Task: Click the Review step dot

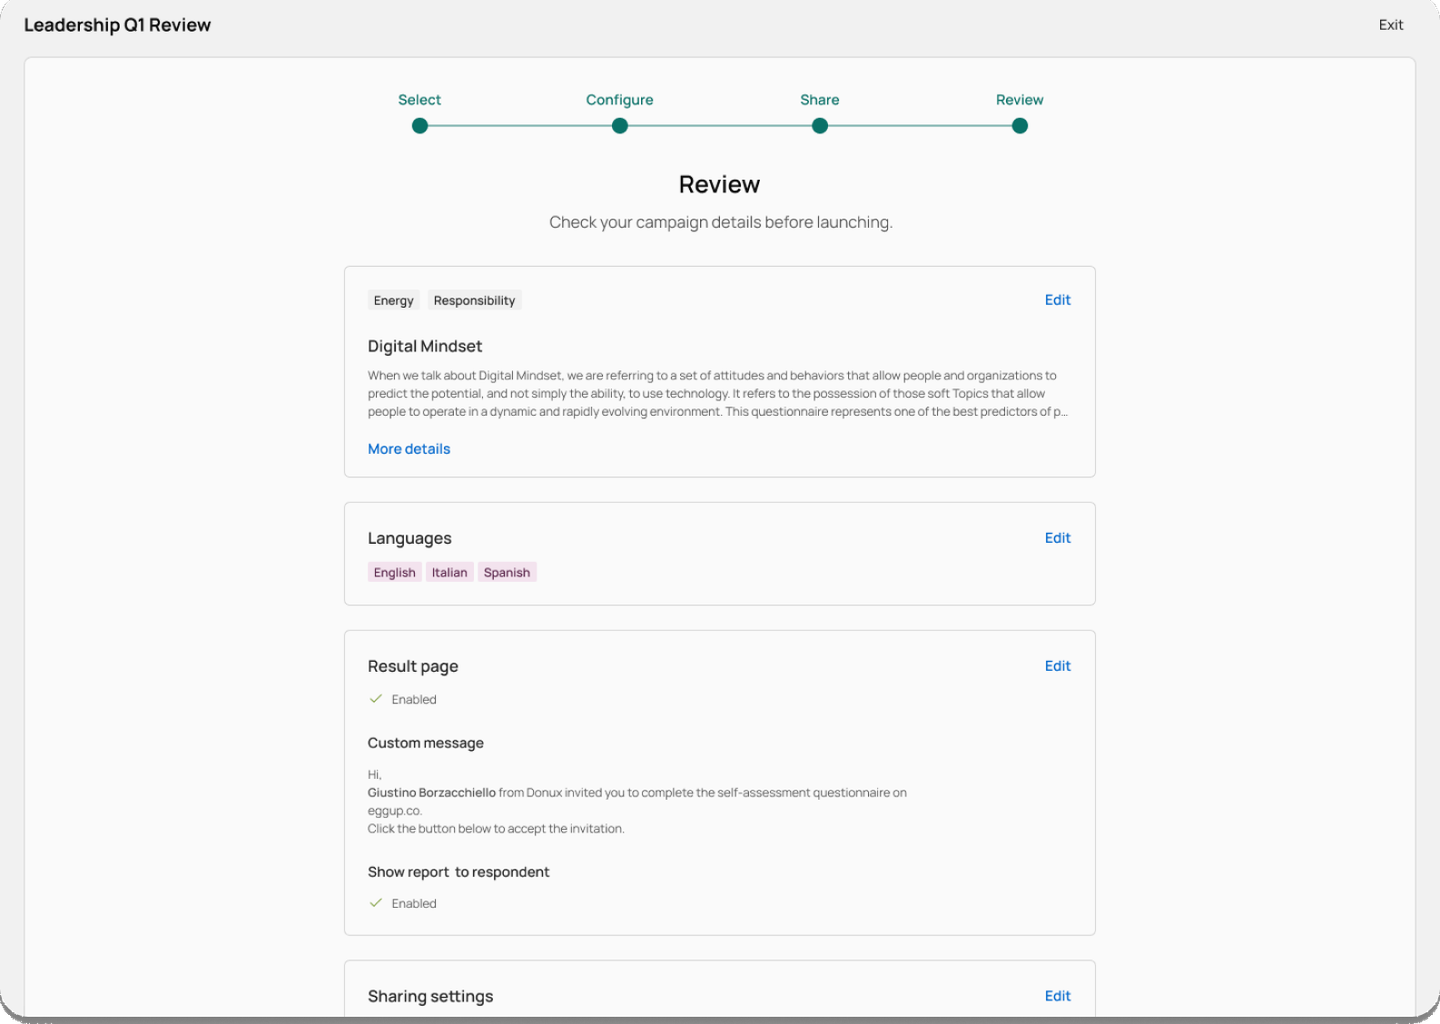Action: (1020, 126)
